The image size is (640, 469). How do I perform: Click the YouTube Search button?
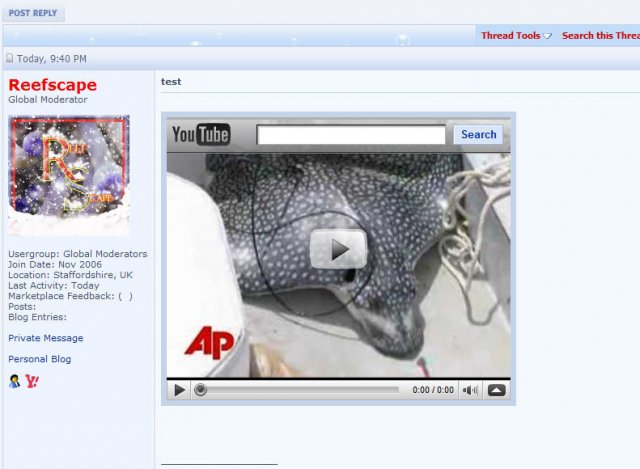click(478, 134)
